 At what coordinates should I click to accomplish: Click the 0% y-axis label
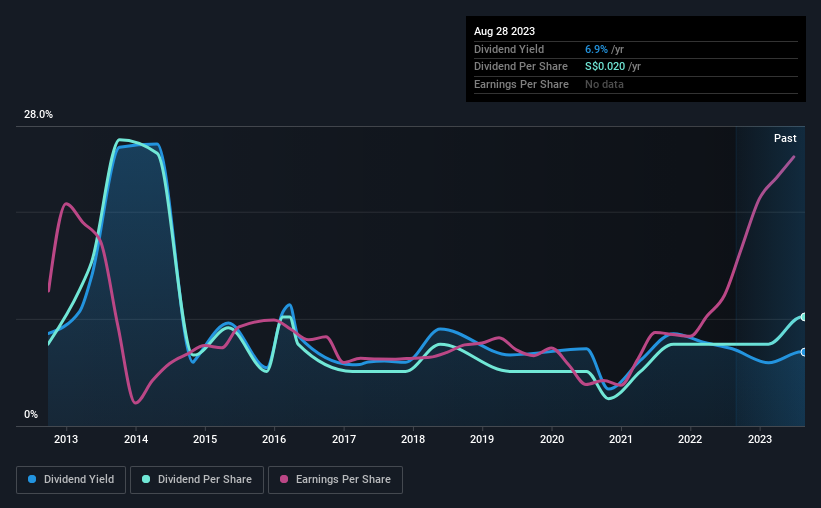coord(31,414)
